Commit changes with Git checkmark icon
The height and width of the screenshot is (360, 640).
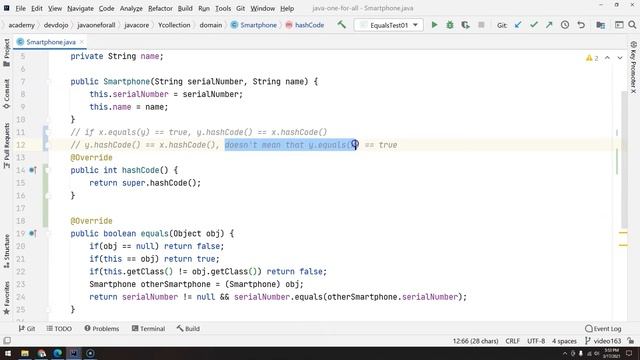pyautogui.click(x=533, y=25)
